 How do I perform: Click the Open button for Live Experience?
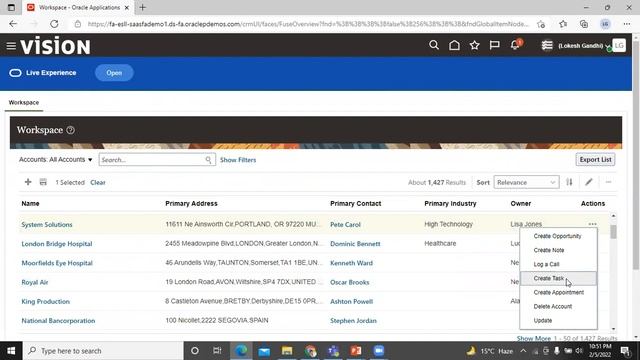(114, 73)
